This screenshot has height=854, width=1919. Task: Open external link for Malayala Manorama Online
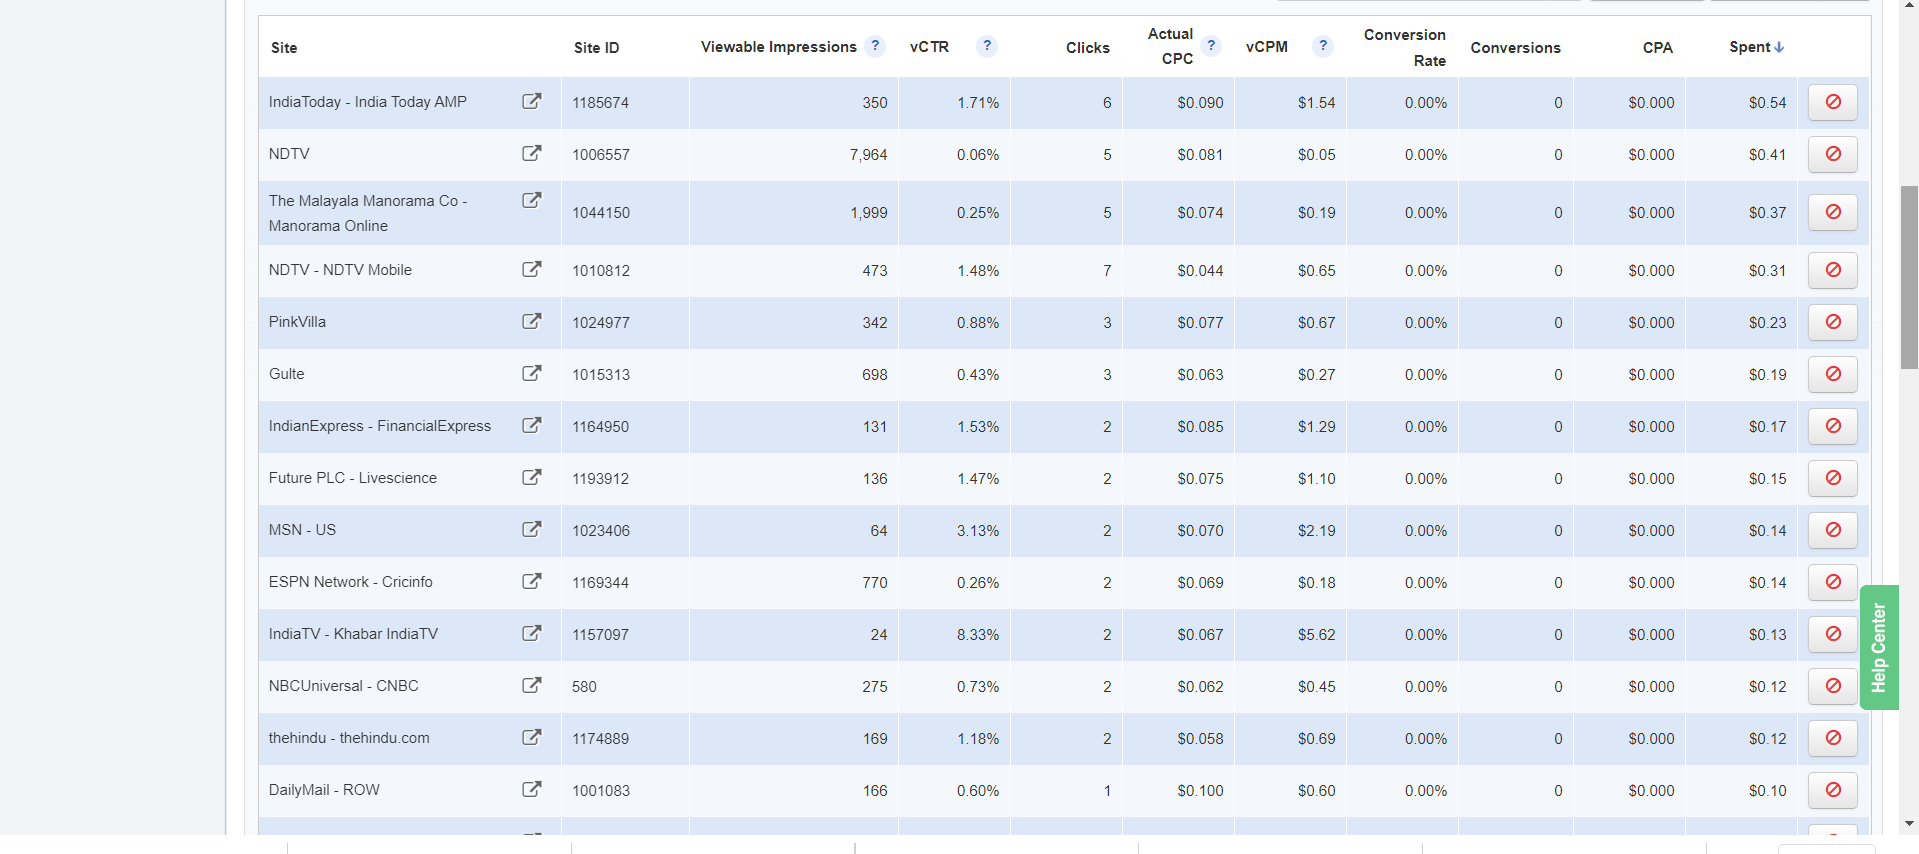532,200
